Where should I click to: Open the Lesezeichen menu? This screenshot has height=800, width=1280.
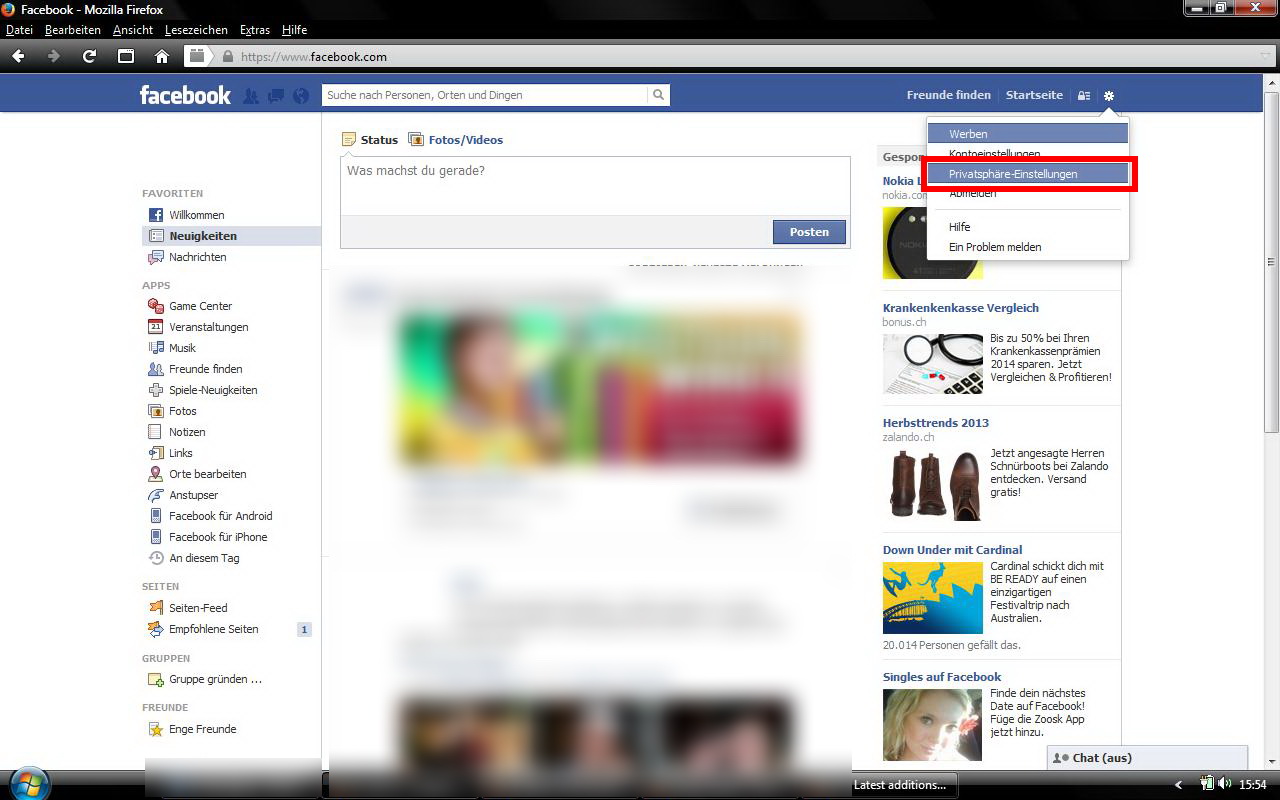point(196,30)
